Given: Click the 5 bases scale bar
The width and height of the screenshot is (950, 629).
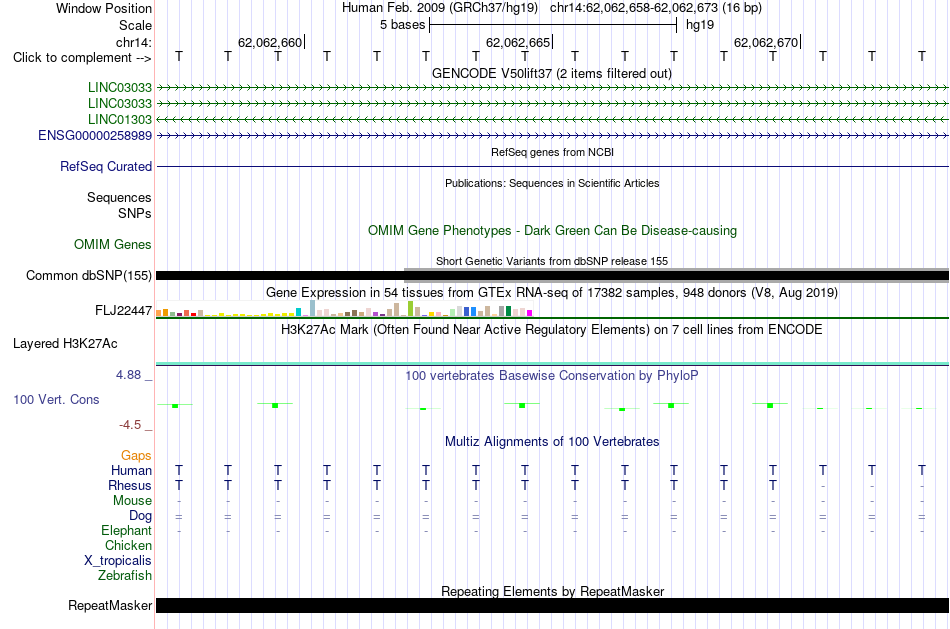Looking at the screenshot, I should point(553,25).
